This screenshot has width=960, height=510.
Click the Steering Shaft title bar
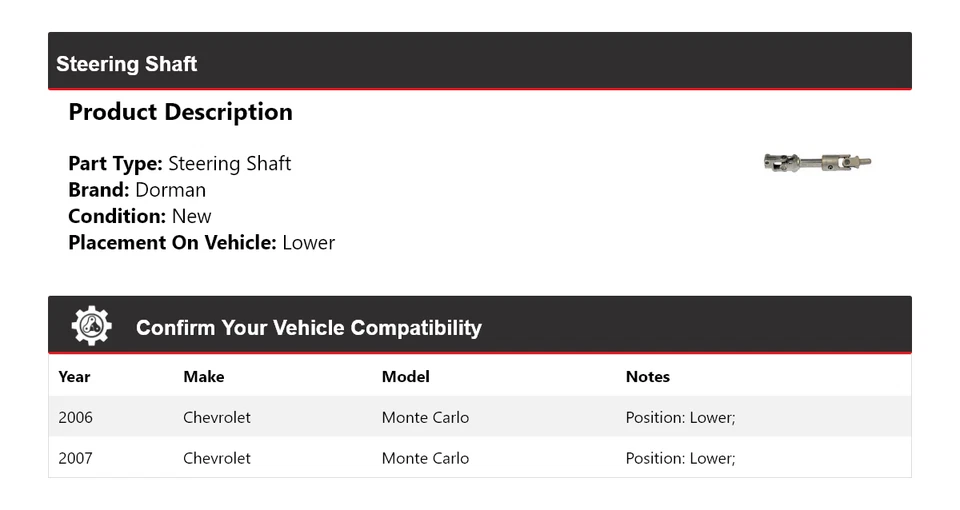pyautogui.click(x=127, y=64)
